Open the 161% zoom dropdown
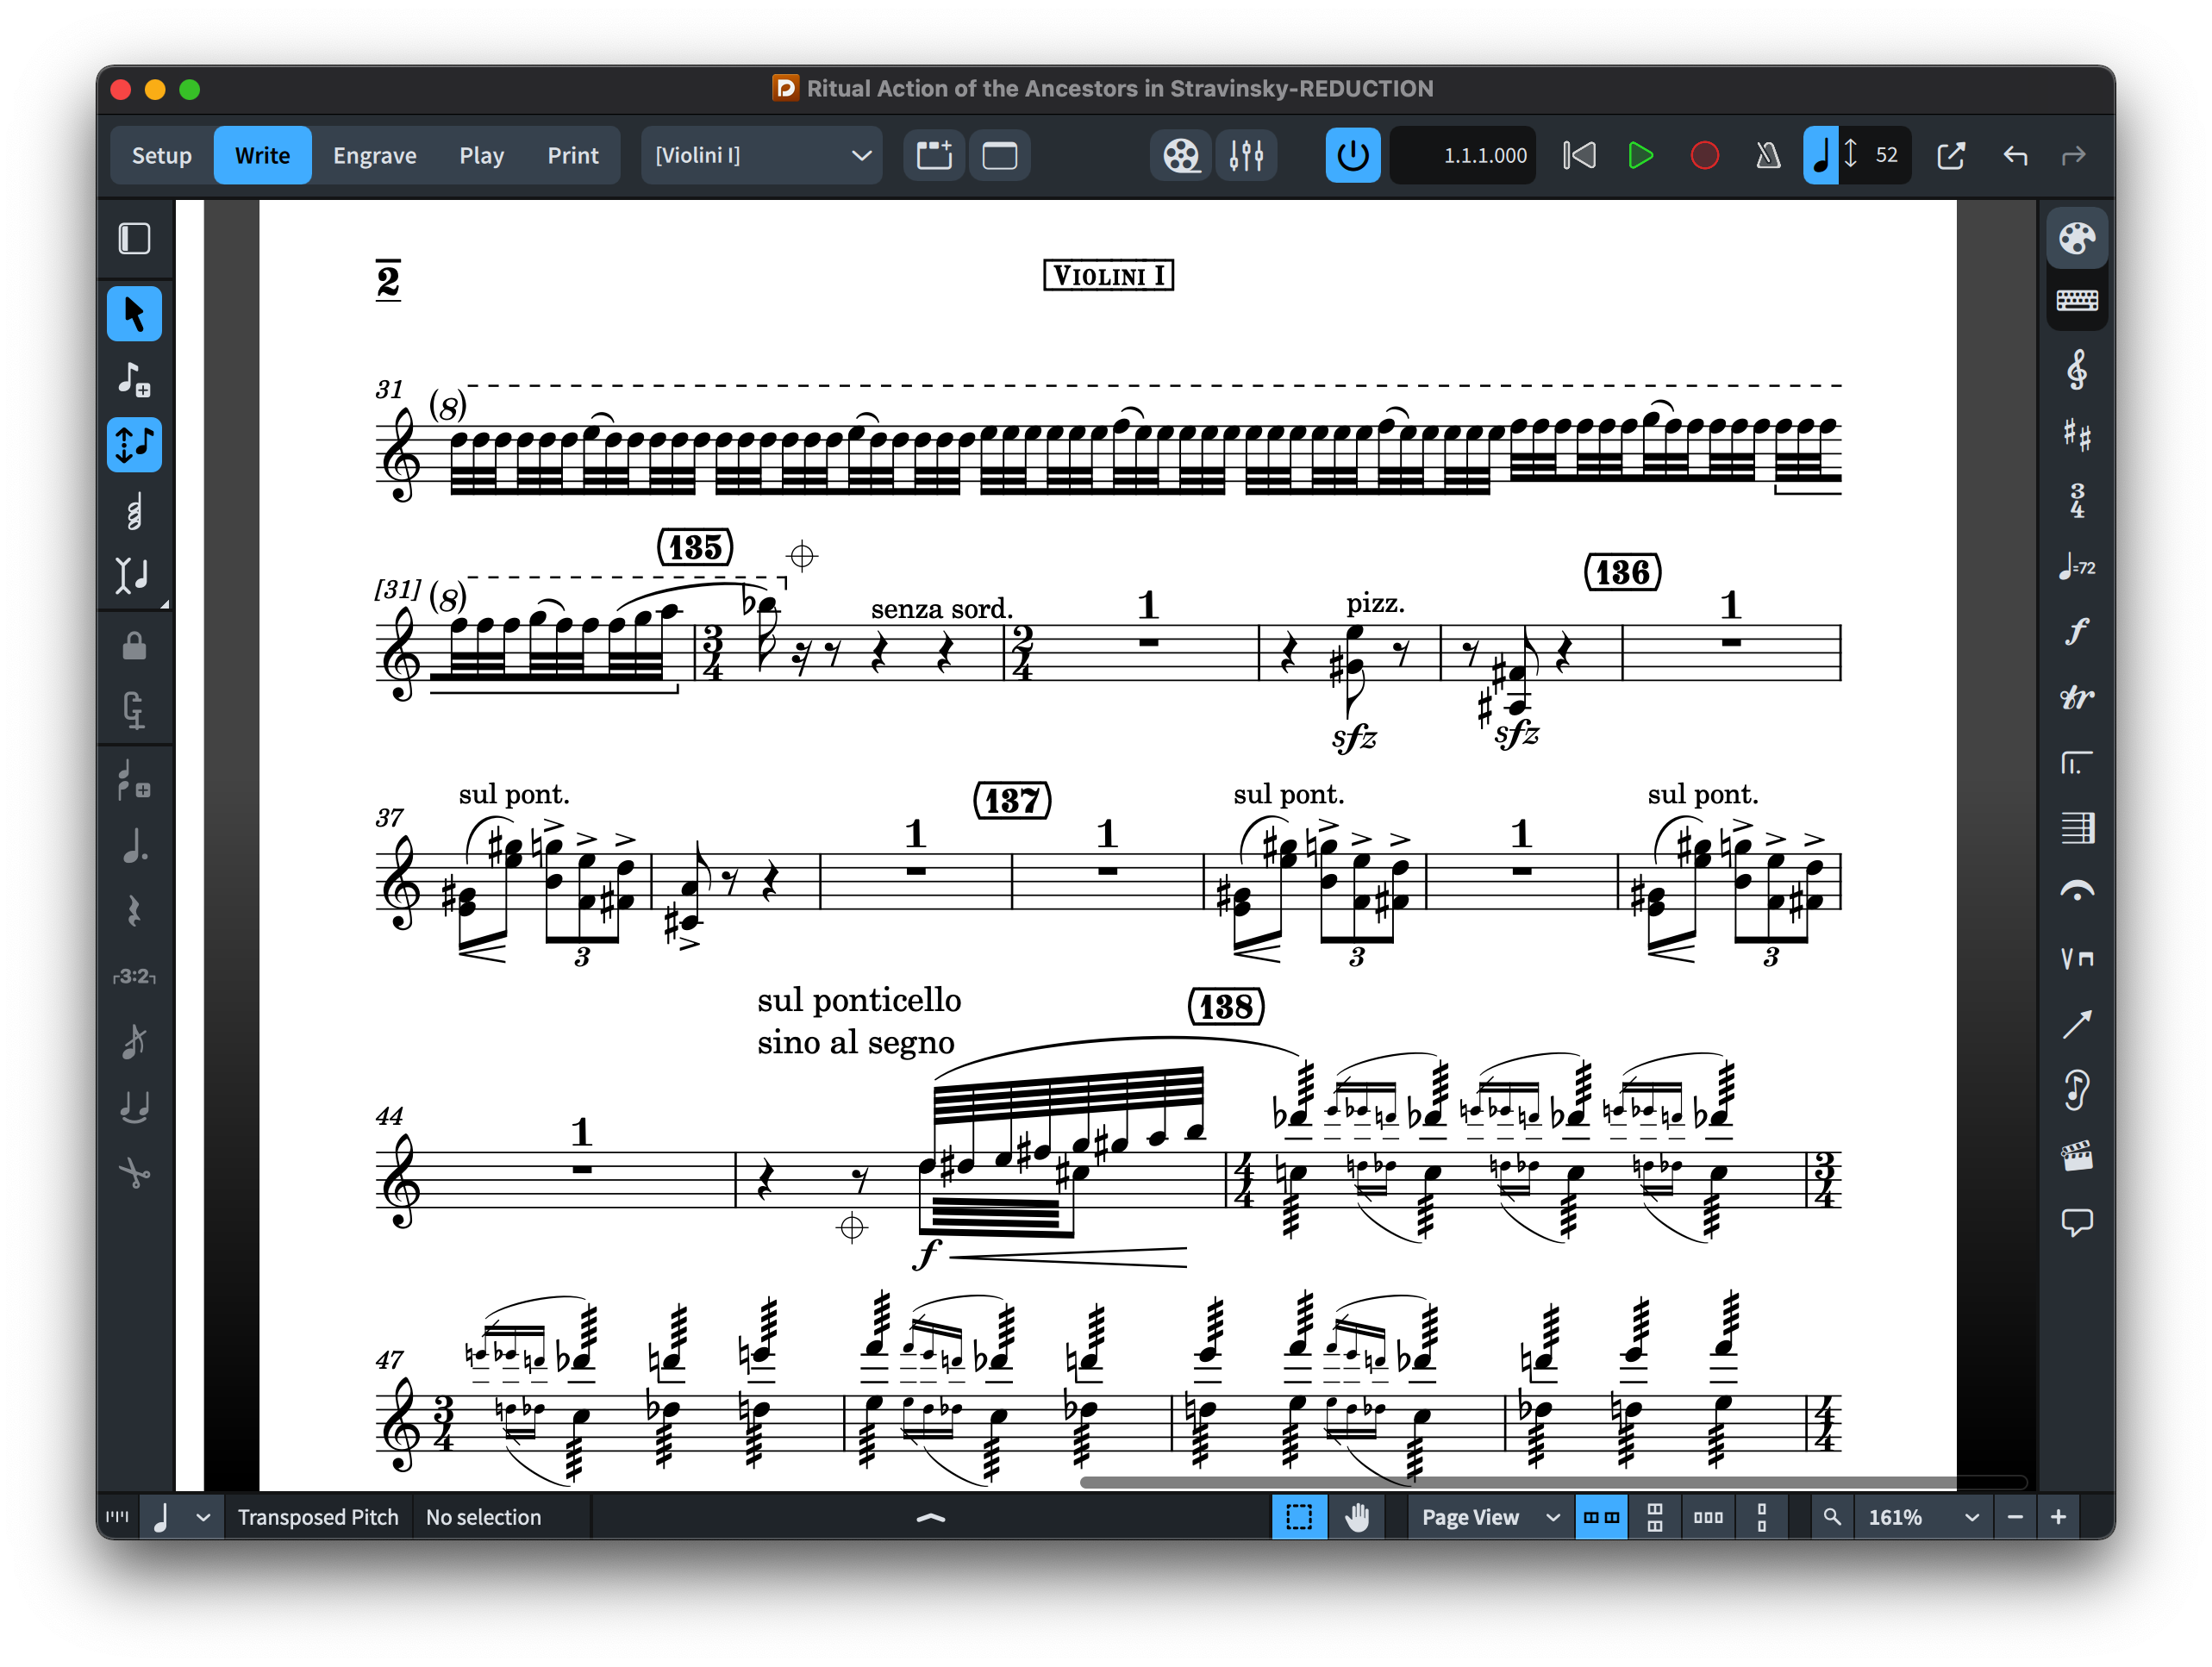Image resolution: width=2212 pixels, height=1667 pixels. (x=1923, y=1517)
